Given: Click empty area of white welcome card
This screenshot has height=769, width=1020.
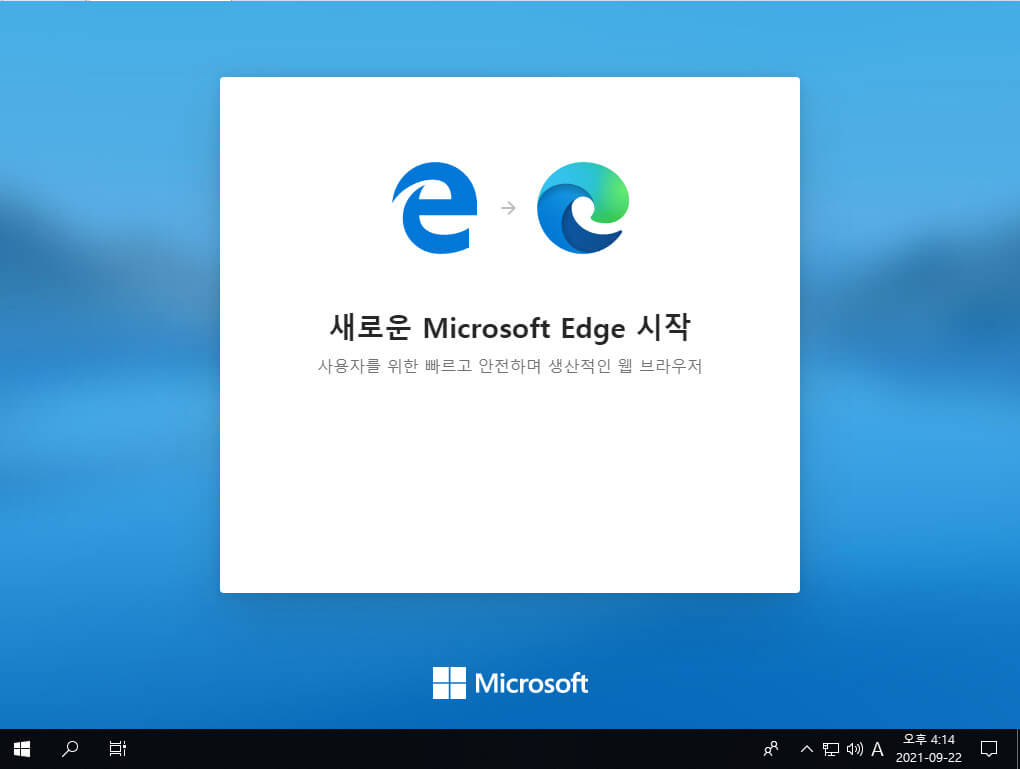Looking at the screenshot, I should [x=510, y=488].
